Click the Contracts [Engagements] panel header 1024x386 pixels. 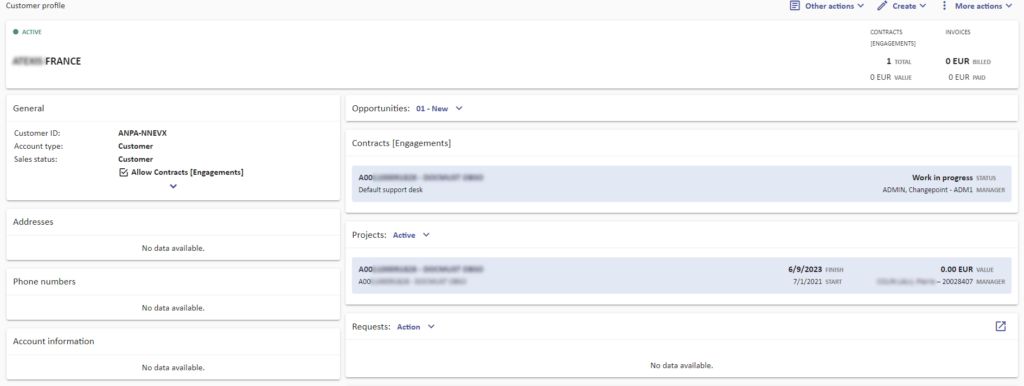click(x=401, y=143)
